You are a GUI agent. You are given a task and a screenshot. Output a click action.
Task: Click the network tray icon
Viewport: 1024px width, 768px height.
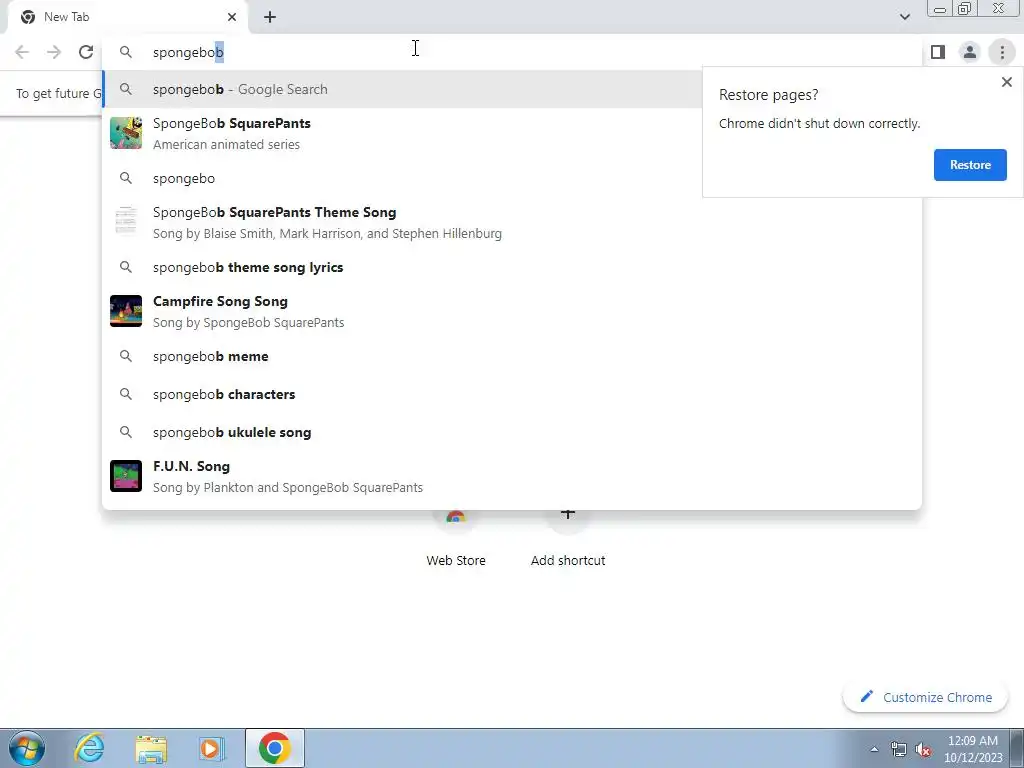tap(899, 749)
